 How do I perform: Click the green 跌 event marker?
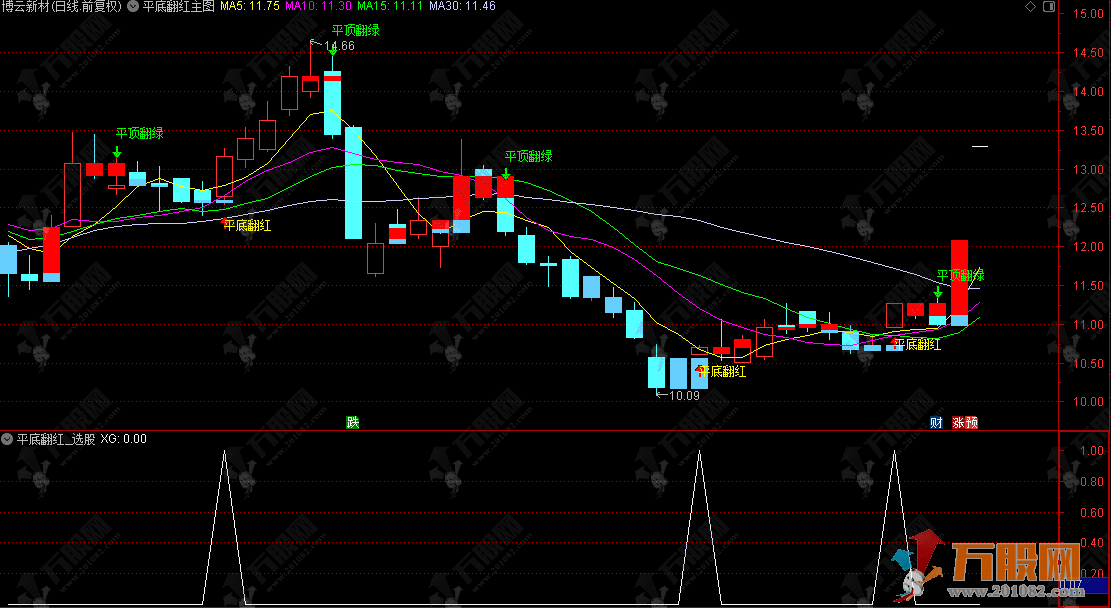[352, 422]
